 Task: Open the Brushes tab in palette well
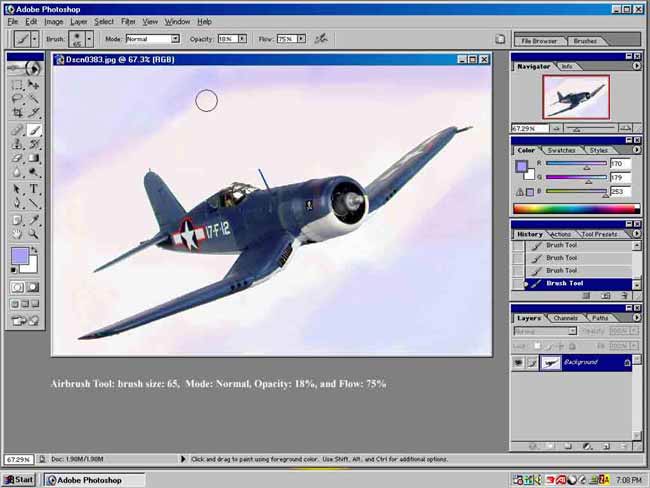coord(585,41)
